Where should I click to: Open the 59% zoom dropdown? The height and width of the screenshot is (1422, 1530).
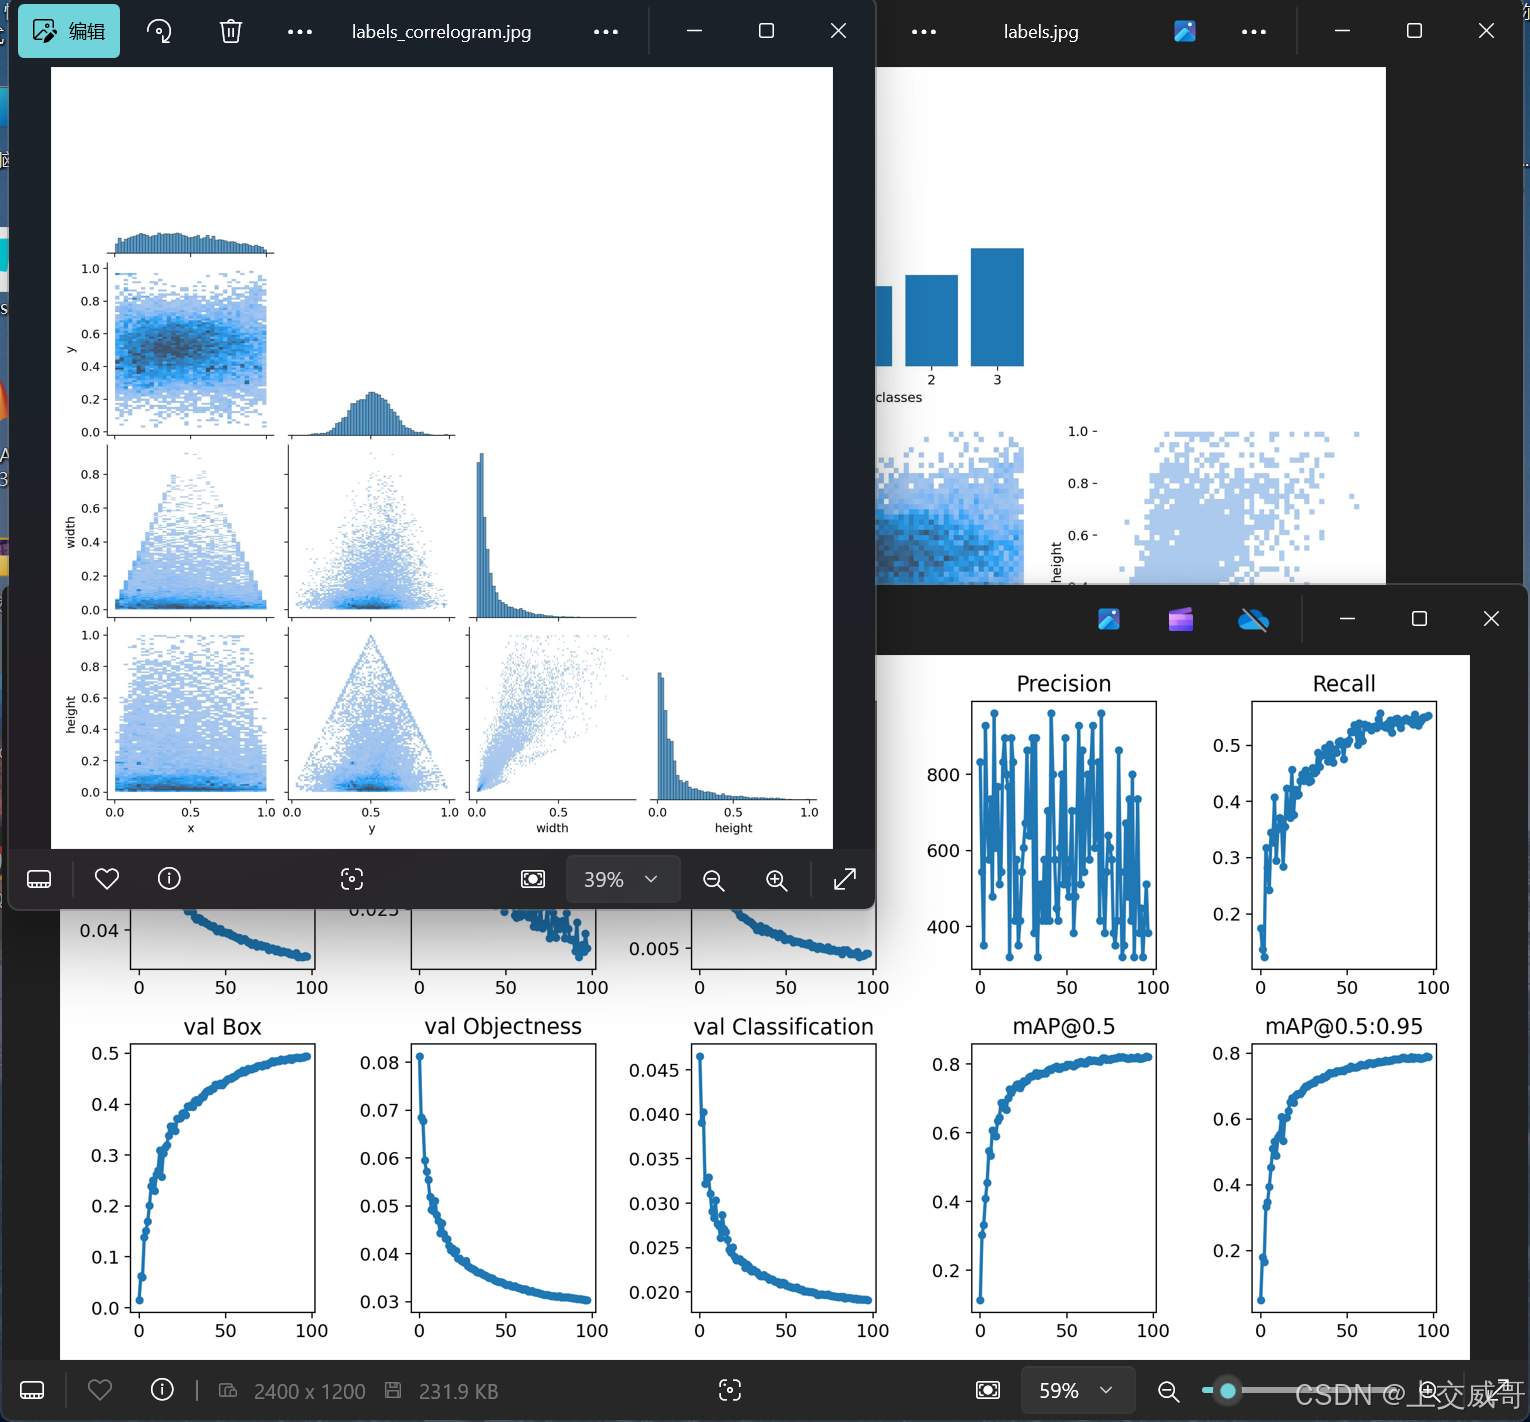click(x=1077, y=1390)
